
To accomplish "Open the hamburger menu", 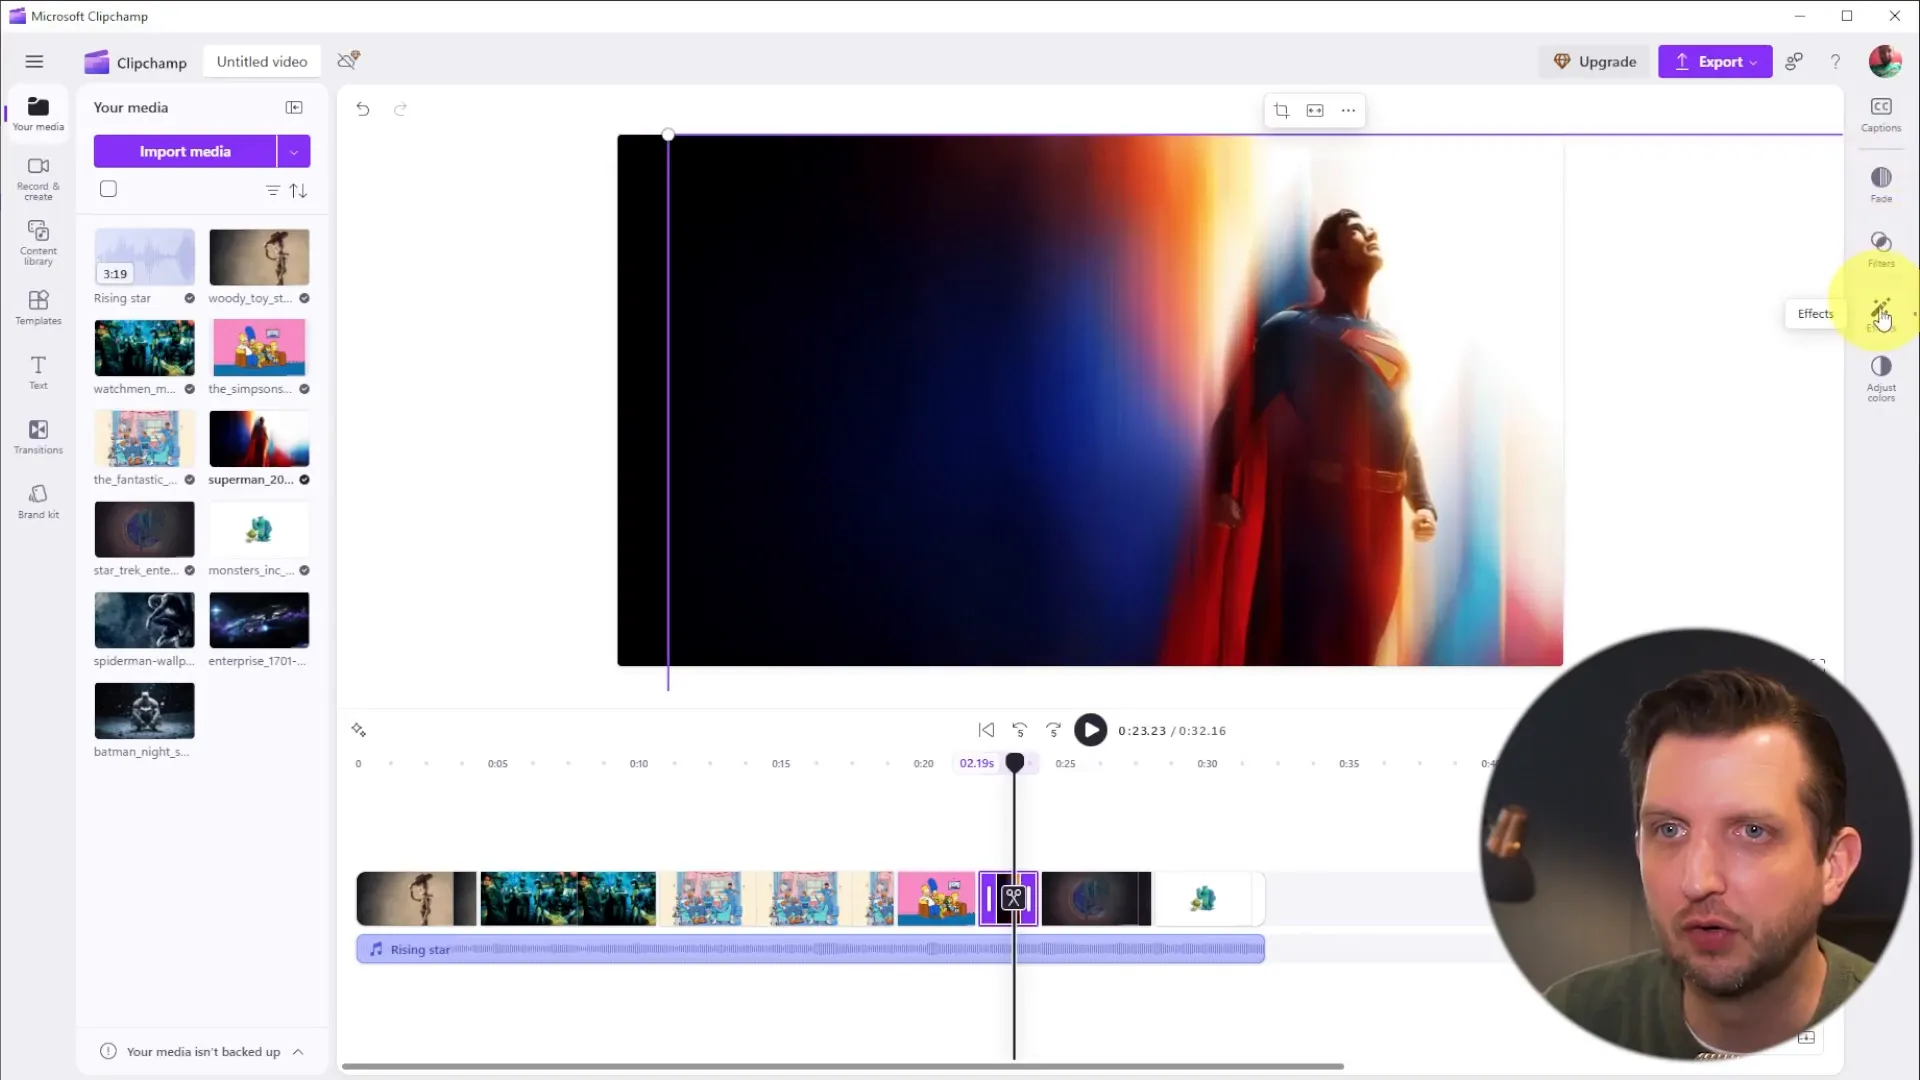I will pyautogui.click(x=34, y=62).
